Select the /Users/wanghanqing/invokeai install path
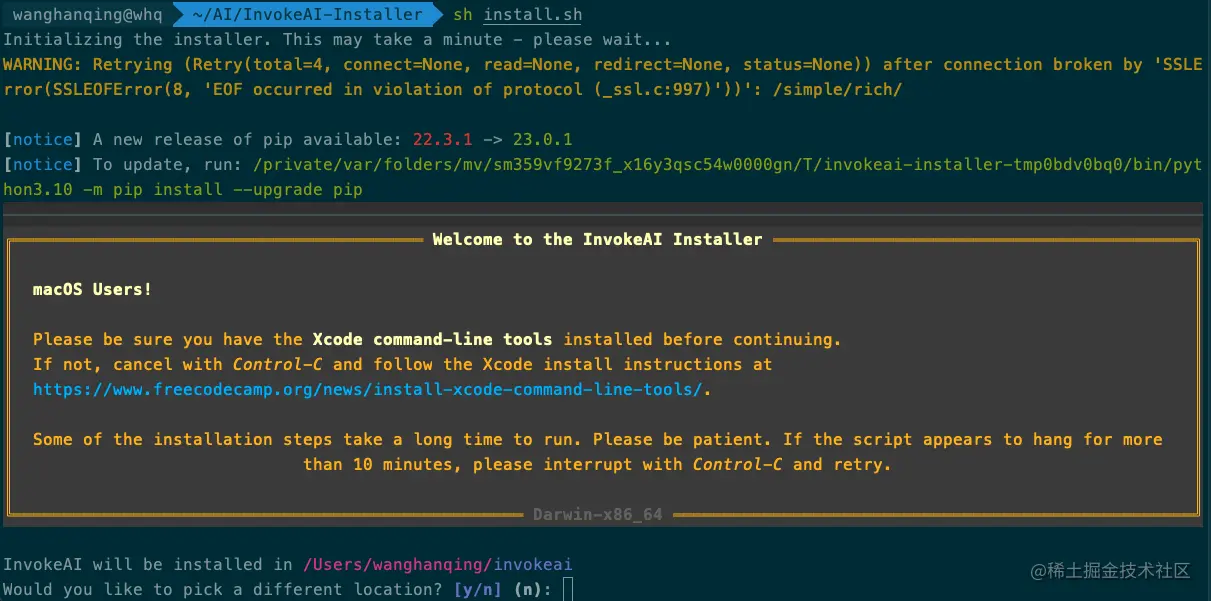The height and width of the screenshot is (601, 1211). 438,565
